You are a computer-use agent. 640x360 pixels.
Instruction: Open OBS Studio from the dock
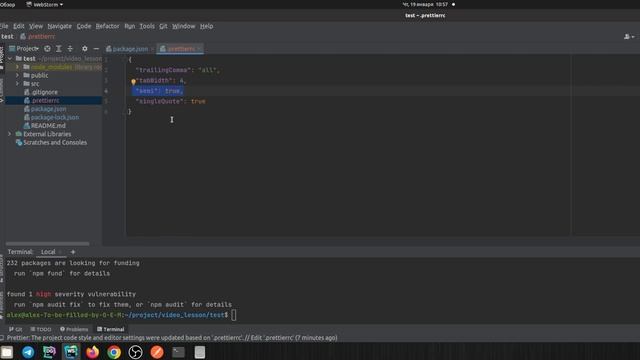tap(136, 352)
